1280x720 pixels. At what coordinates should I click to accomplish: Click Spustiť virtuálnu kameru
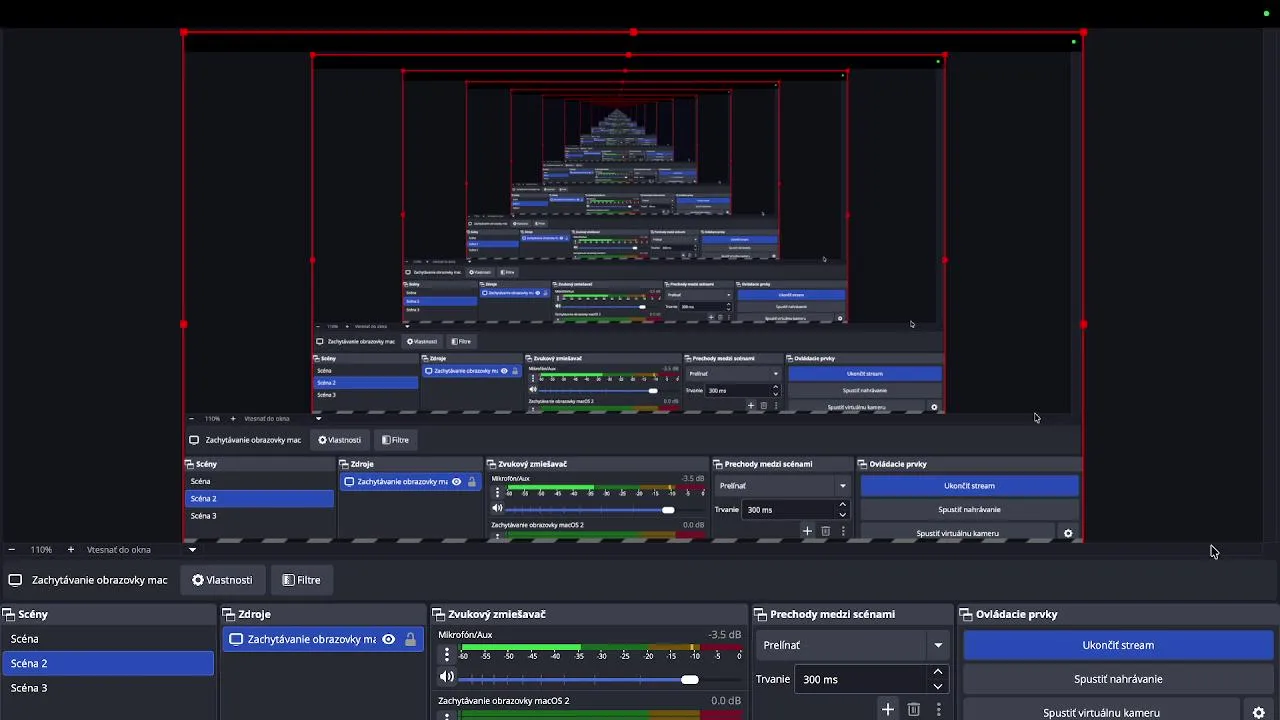(x=1101, y=712)
